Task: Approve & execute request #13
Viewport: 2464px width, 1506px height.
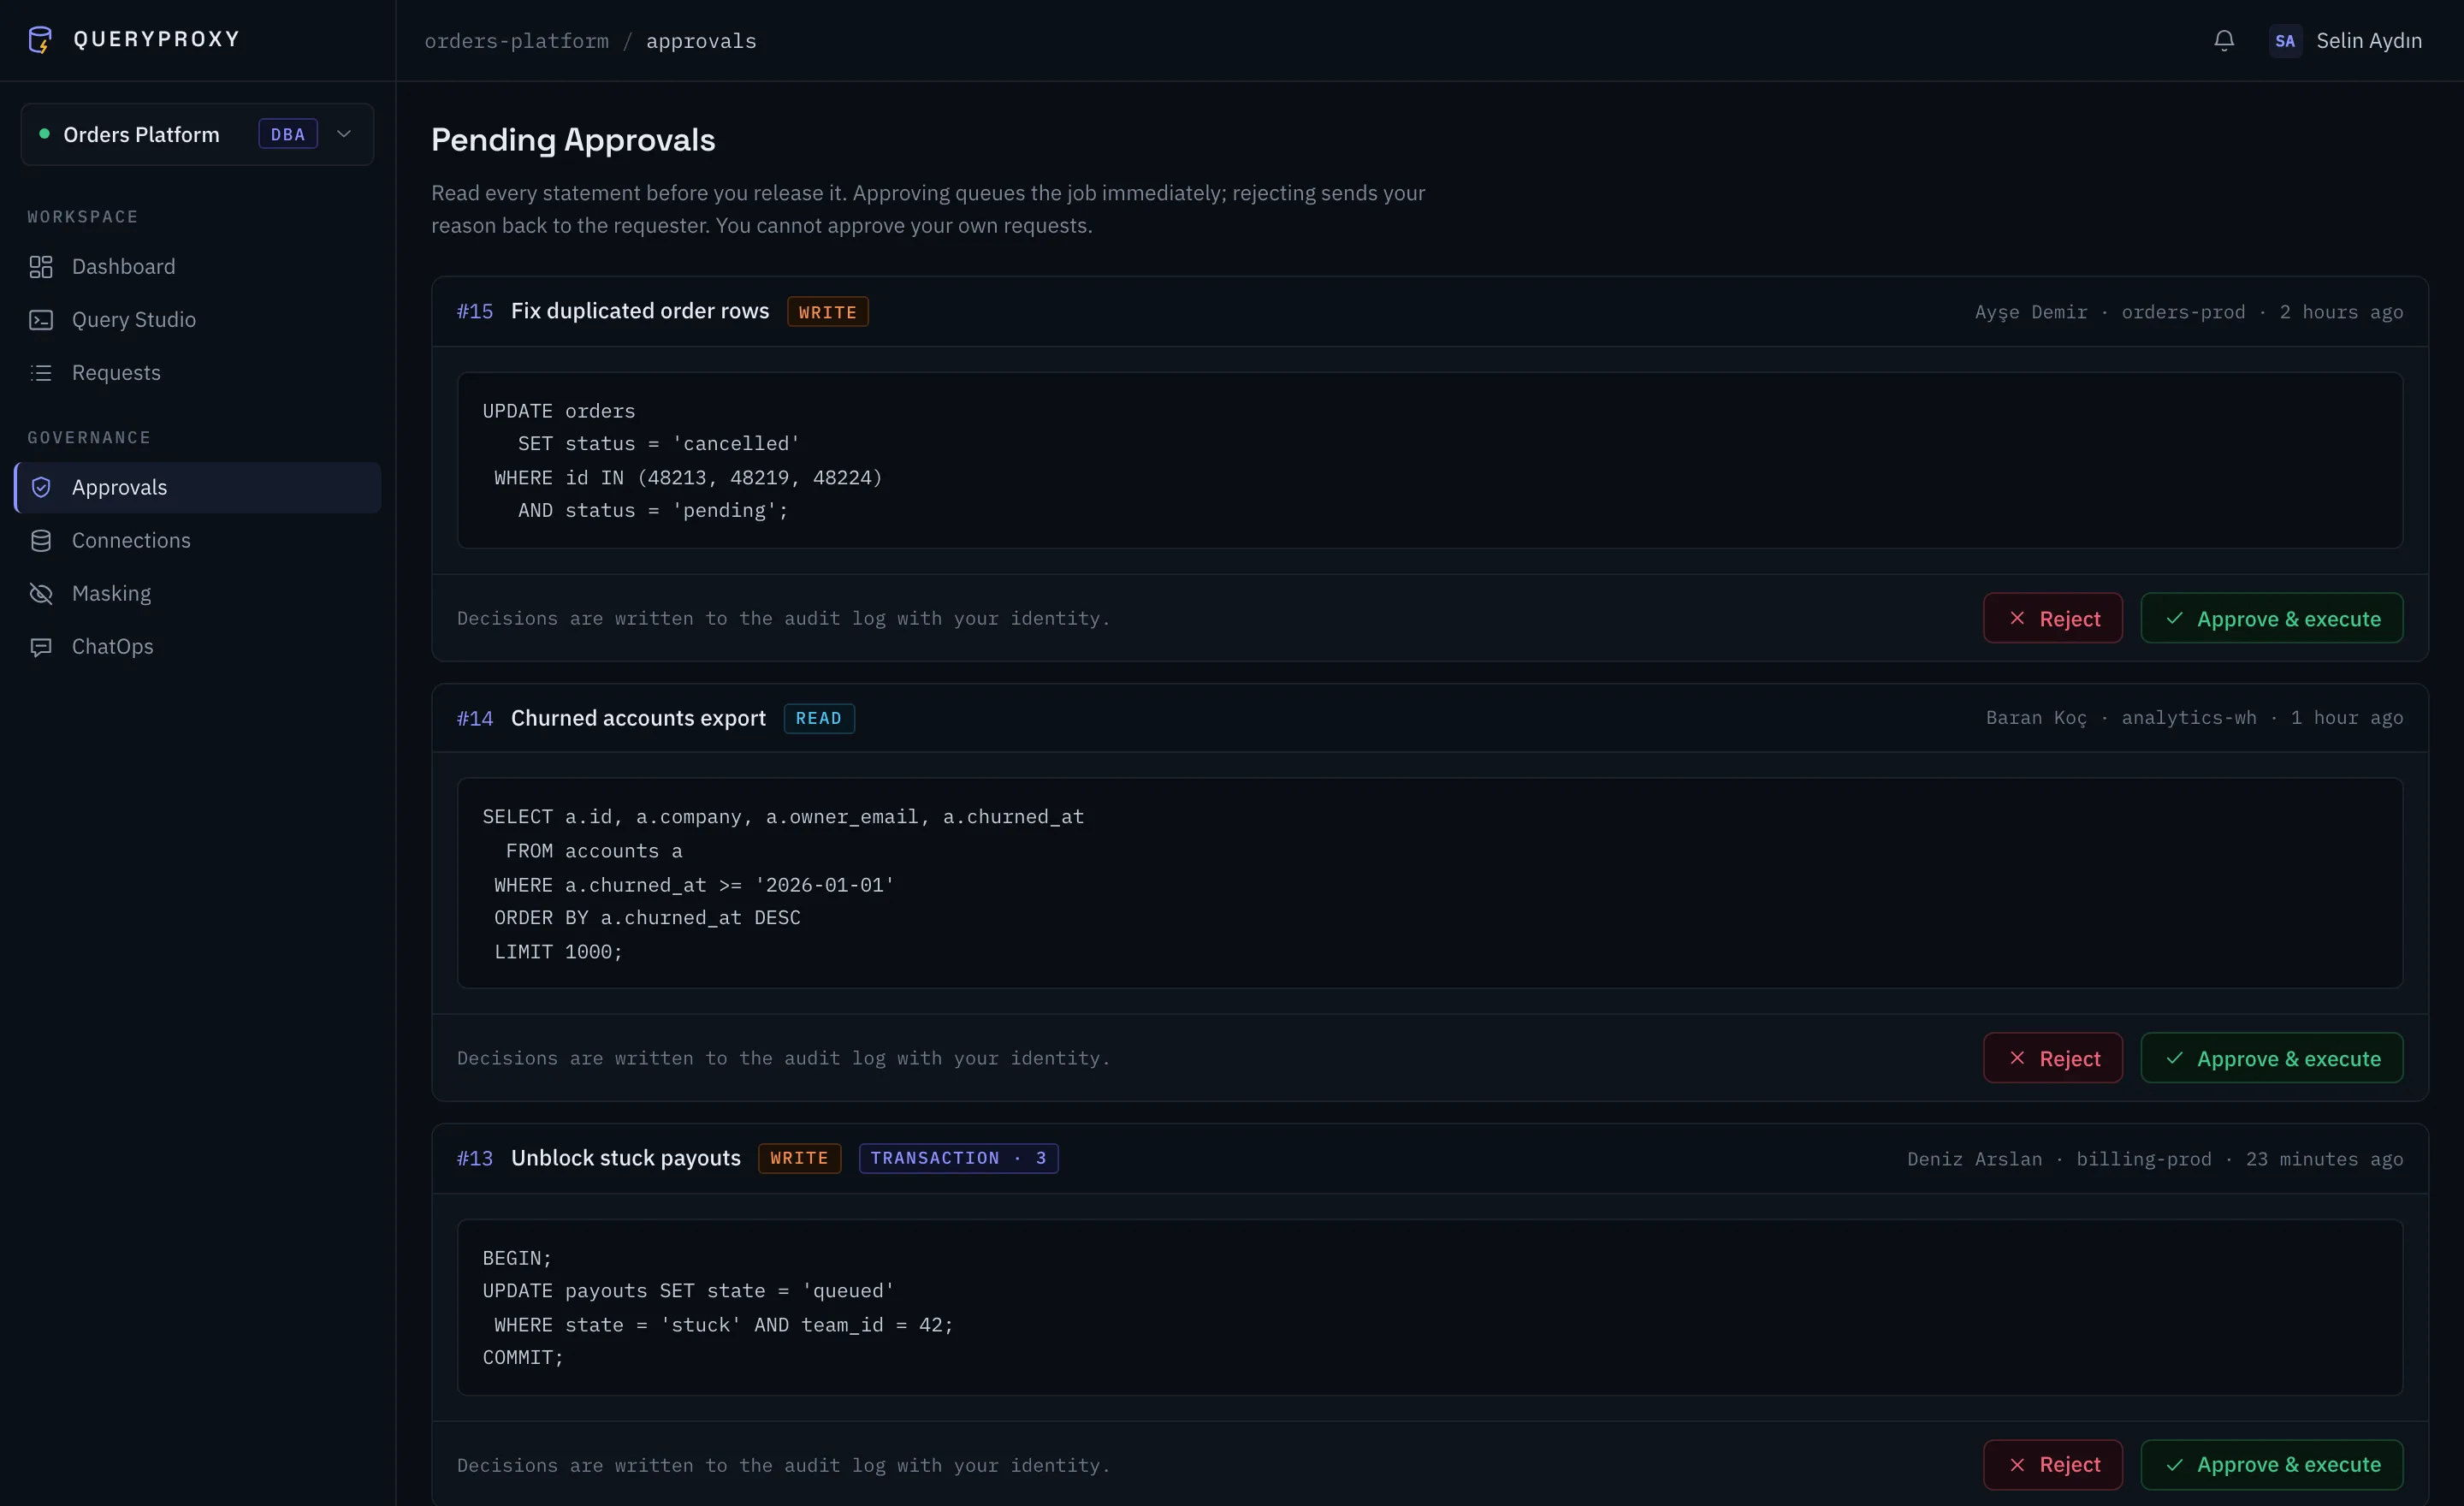Action: (x=2272, y=1465)
